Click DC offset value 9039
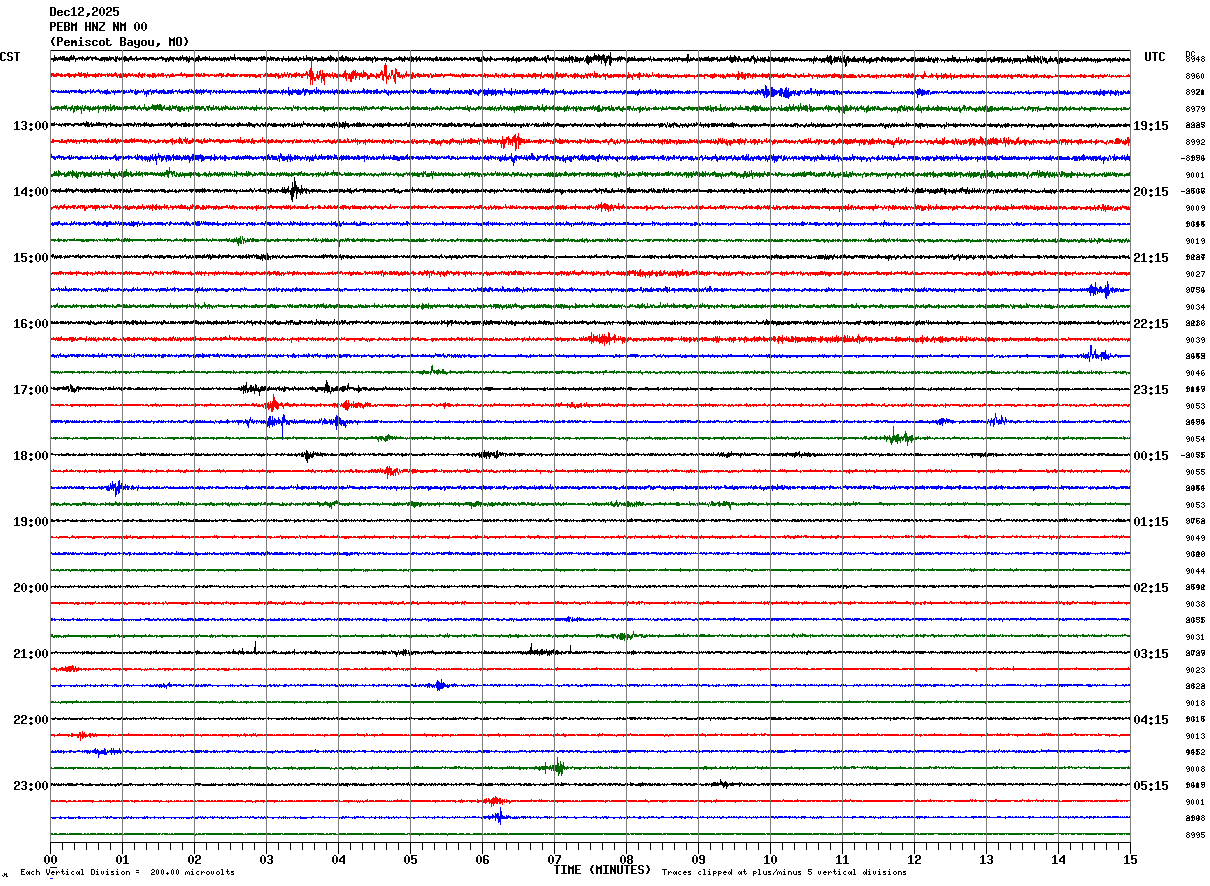The width and height of the screenshot is (1210, 886). (x=1195, y=340)
